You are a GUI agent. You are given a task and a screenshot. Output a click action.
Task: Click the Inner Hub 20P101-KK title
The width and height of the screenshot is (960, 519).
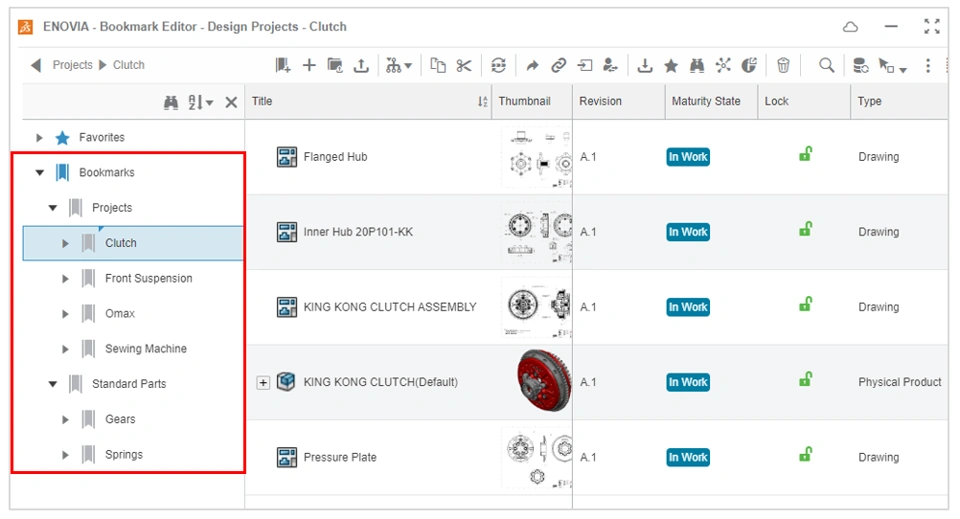[358, 232]
